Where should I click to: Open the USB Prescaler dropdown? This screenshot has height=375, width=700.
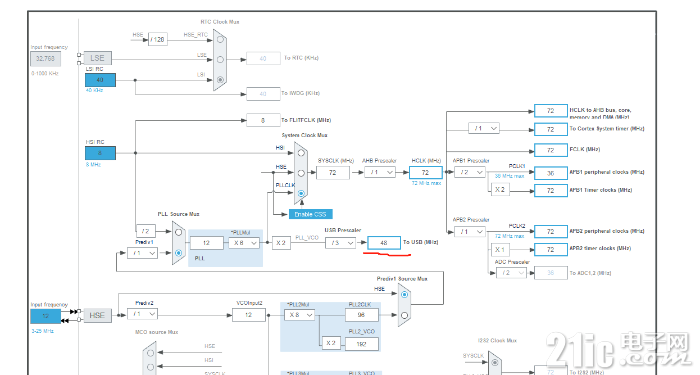pyautogui.click(x=341, y=243)
